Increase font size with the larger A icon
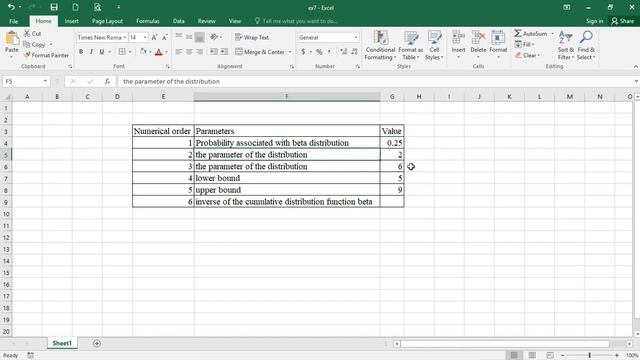This screenshot has width=640, height=360. coord(154,37)
